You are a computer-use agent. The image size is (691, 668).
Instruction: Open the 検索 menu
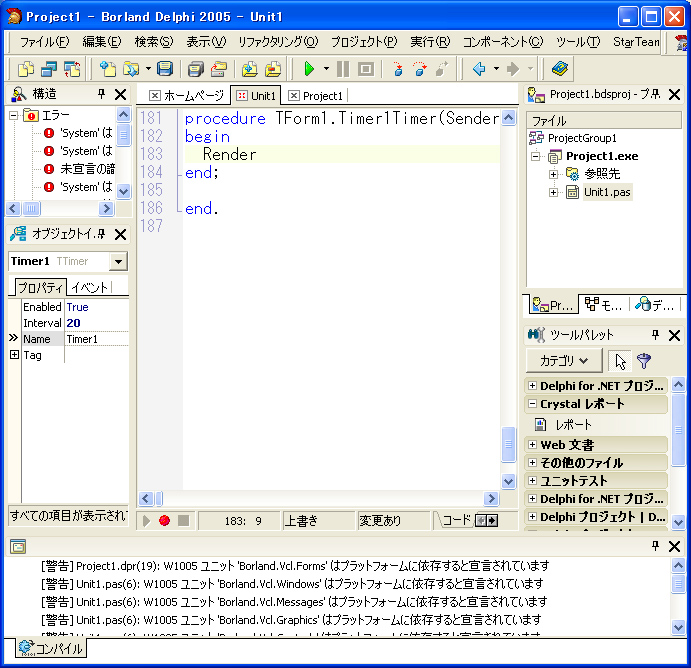[x=154, y=42]
